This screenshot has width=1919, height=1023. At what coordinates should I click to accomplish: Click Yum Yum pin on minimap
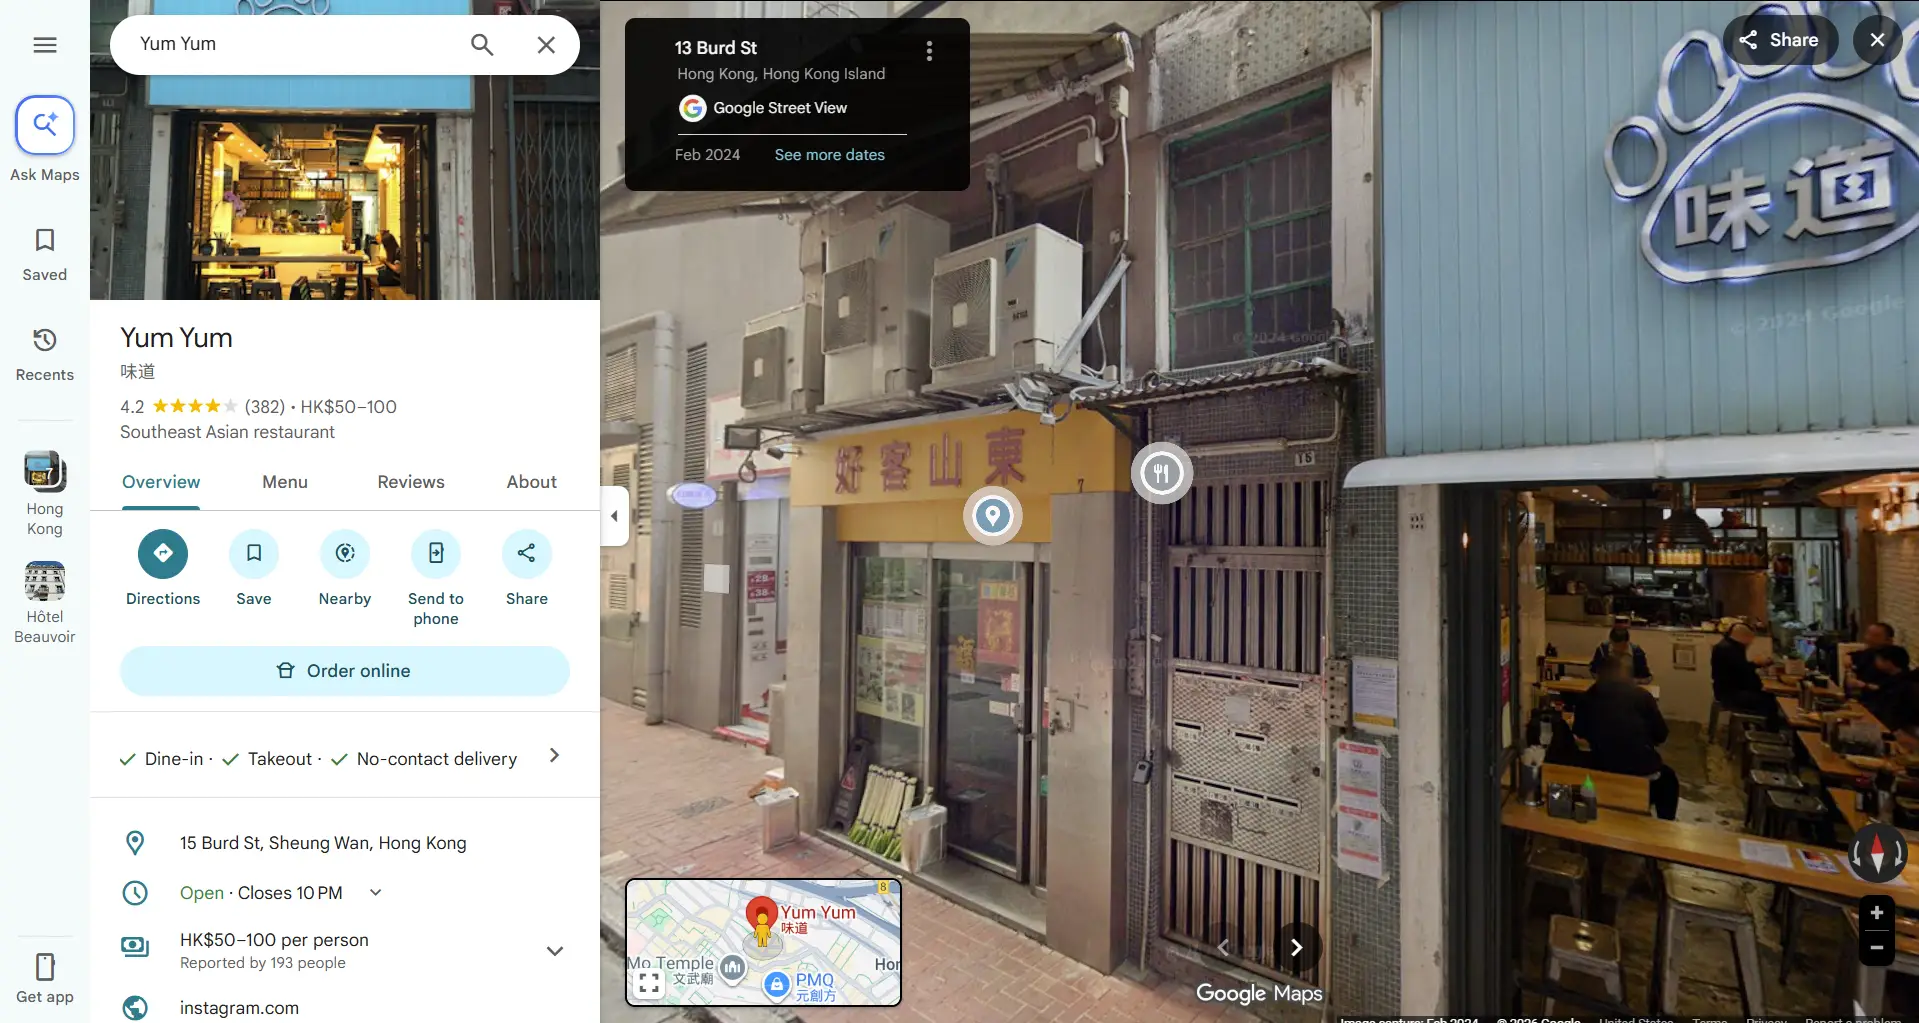(x=762, y=916)
